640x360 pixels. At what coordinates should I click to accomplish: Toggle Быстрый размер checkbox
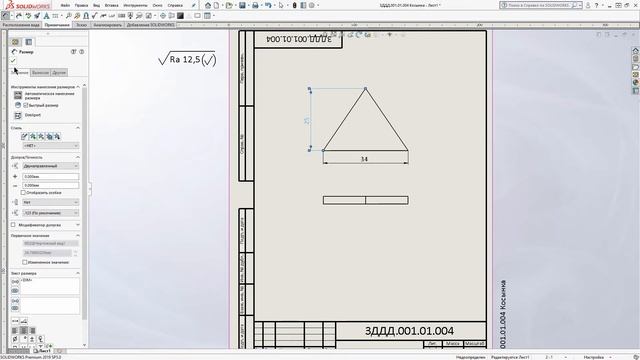(26, 105)
